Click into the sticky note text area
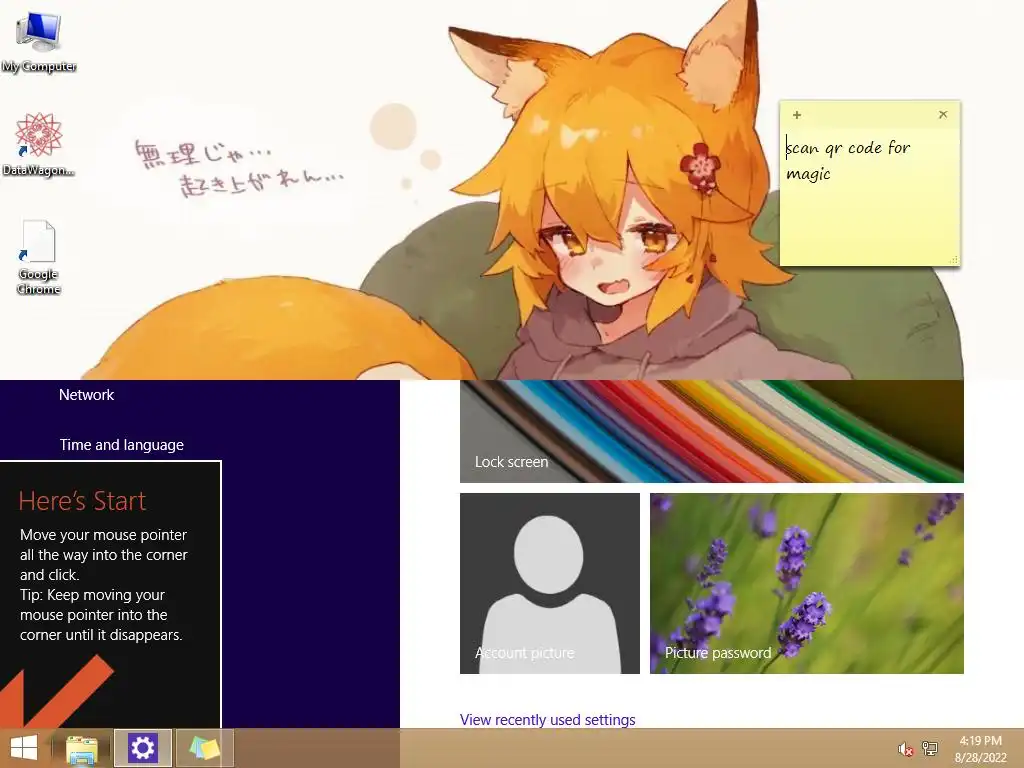The width and height of the screenshot is (1024, 768). 870,196
